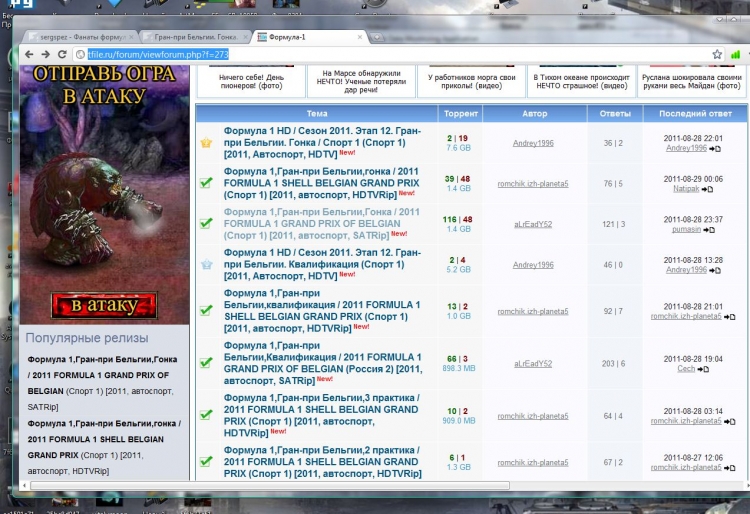Open author aLrEadY52 on the 121 | 3 replies row
Image resolution: width=750 pixels, height=514 pixels.
533,224
